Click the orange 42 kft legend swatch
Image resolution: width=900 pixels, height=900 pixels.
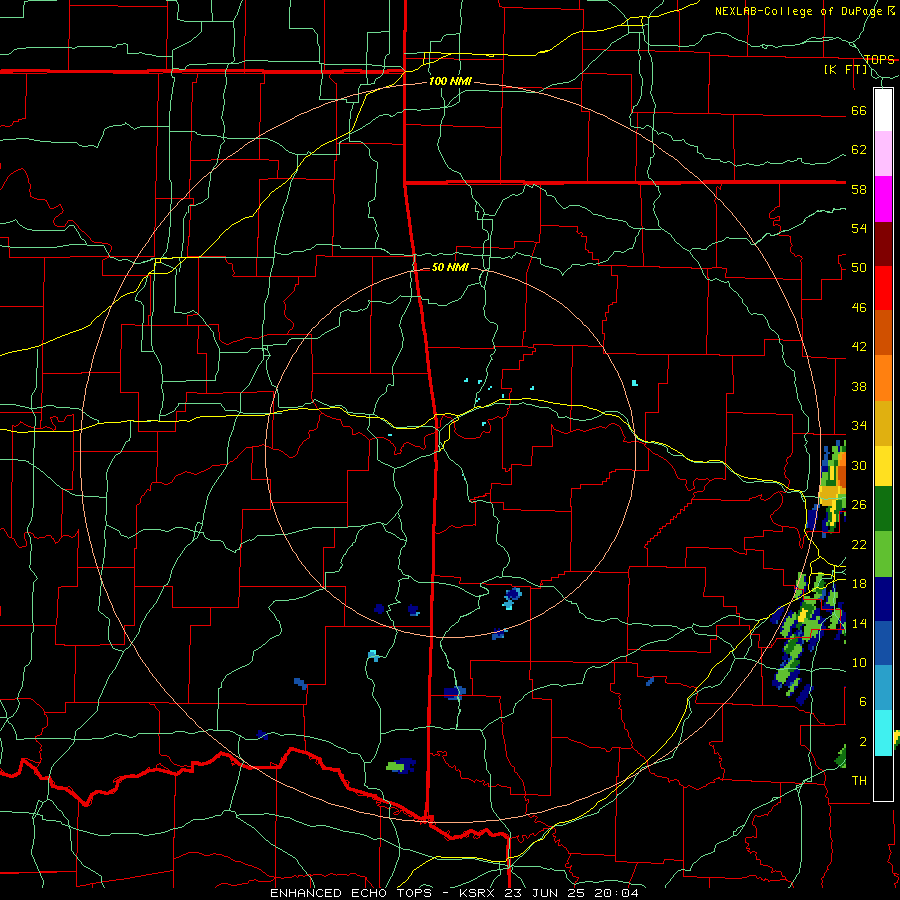pyautogui.click(x=883, y=378)
